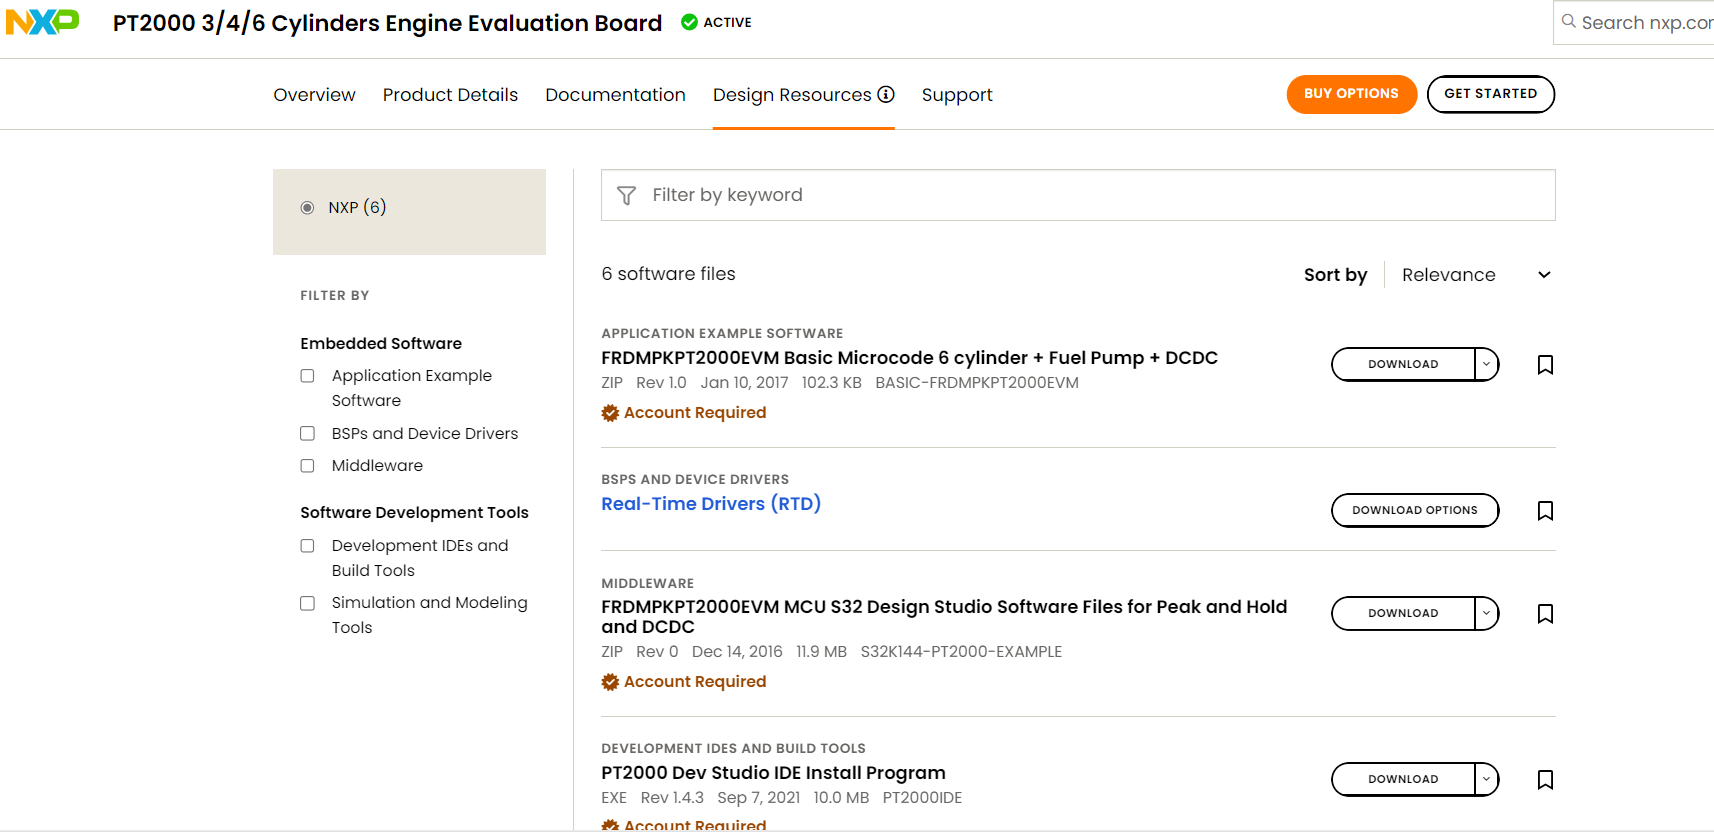Click the 'S32K144-PT2000-EXAMPLE' file ID text
1714x832 pixels.
[961, 652]
